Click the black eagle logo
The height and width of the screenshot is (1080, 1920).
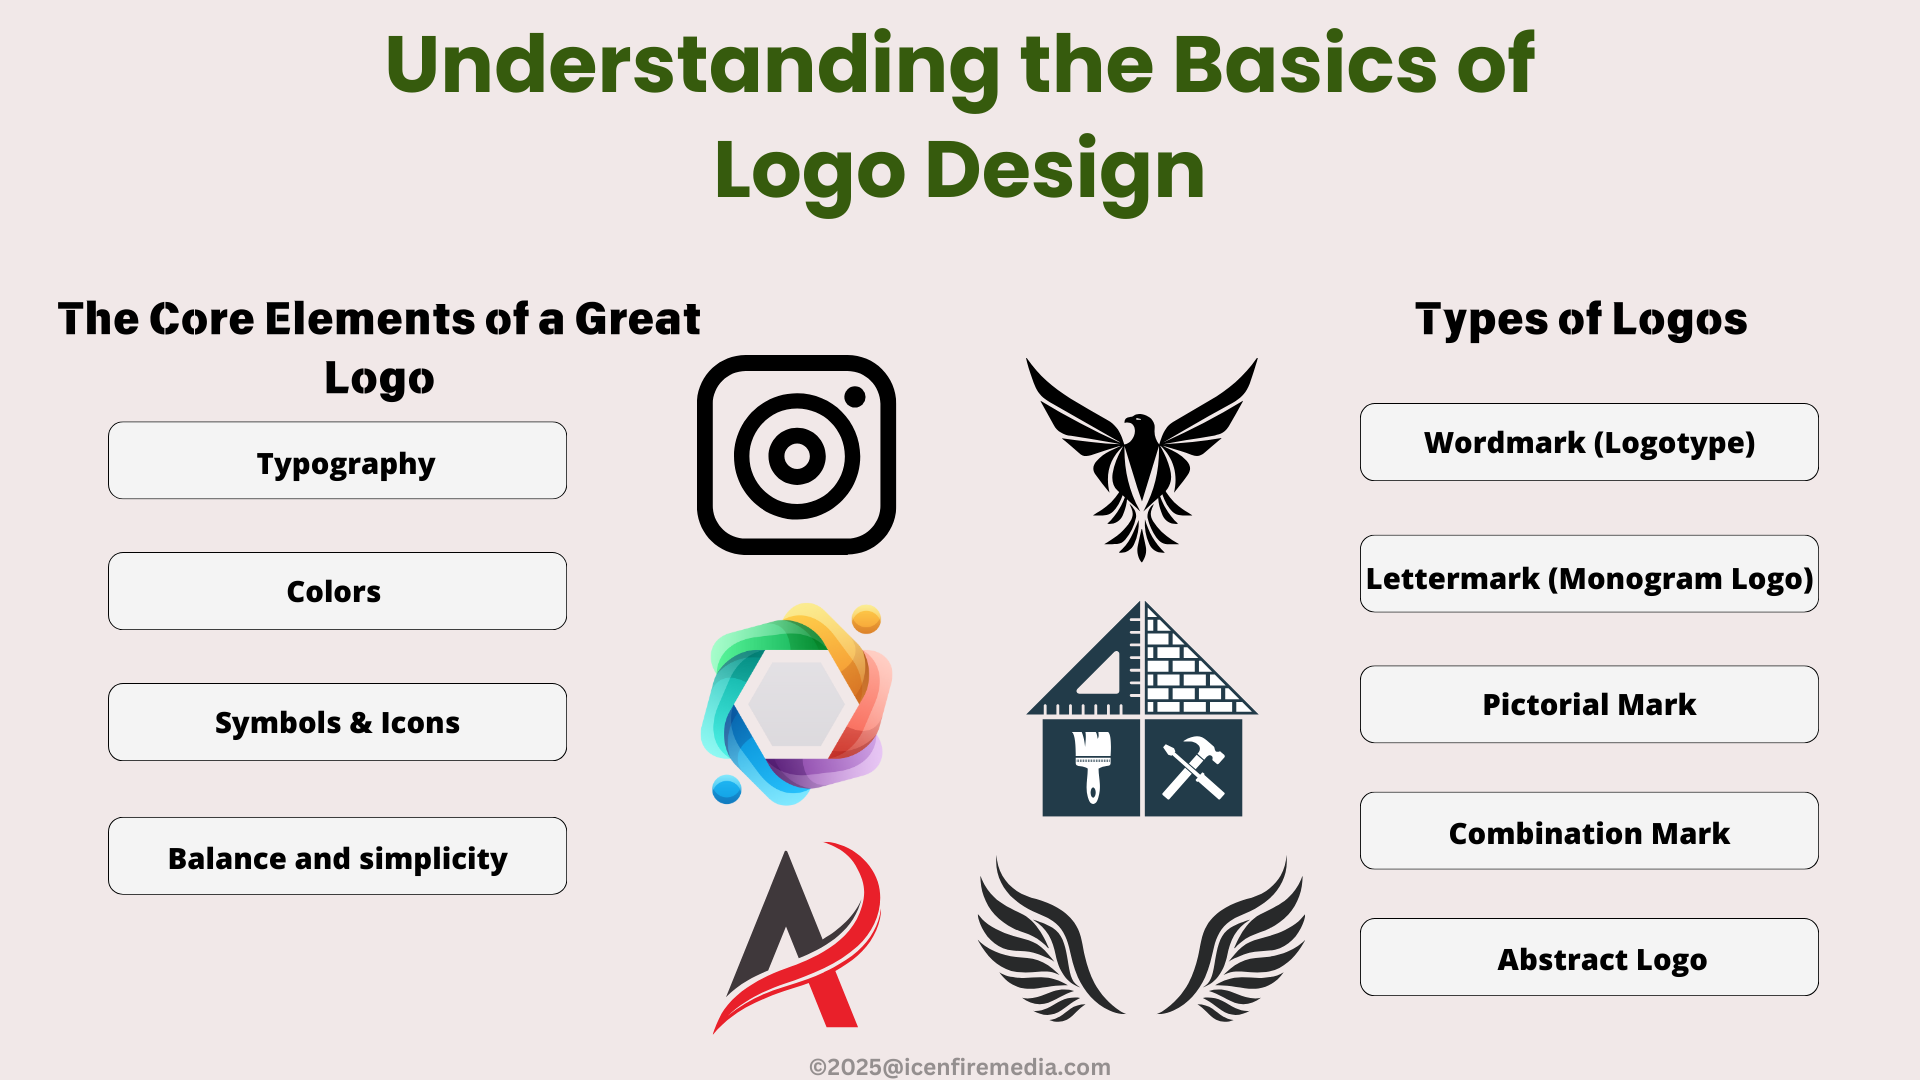(x=1142, y=460)
